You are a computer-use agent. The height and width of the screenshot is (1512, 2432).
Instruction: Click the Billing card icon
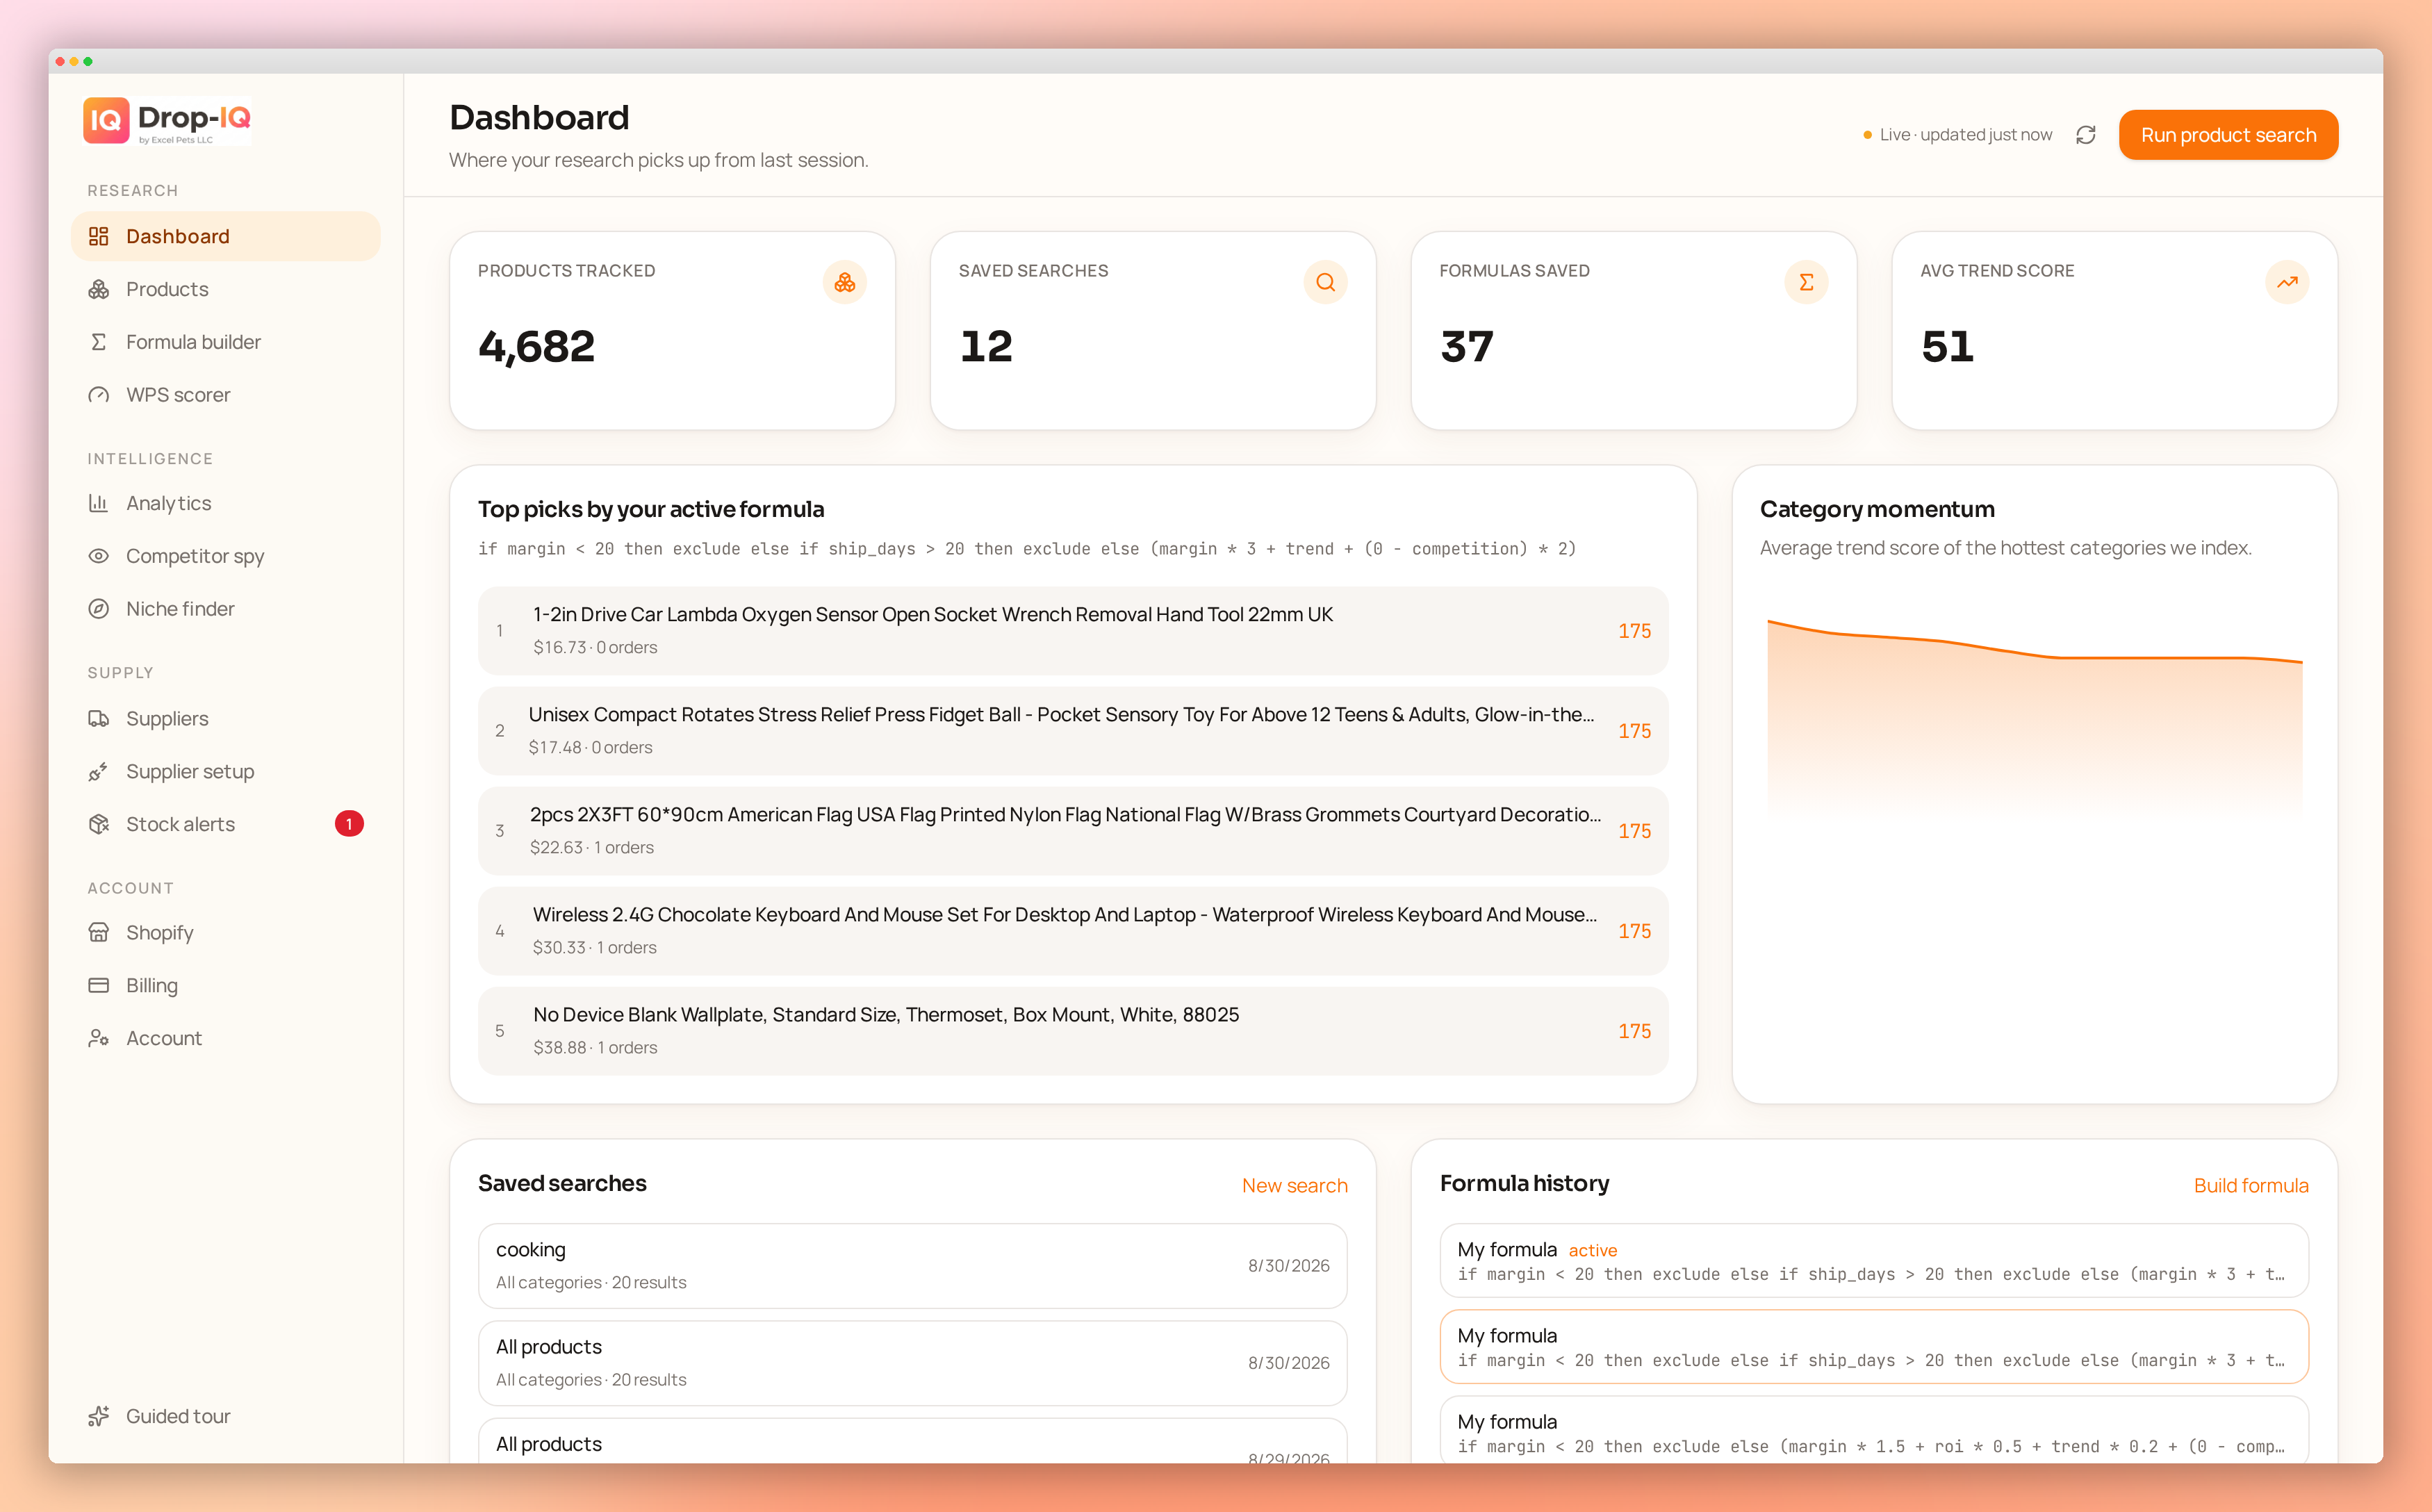pyautogui.click(x=98, y=985)
